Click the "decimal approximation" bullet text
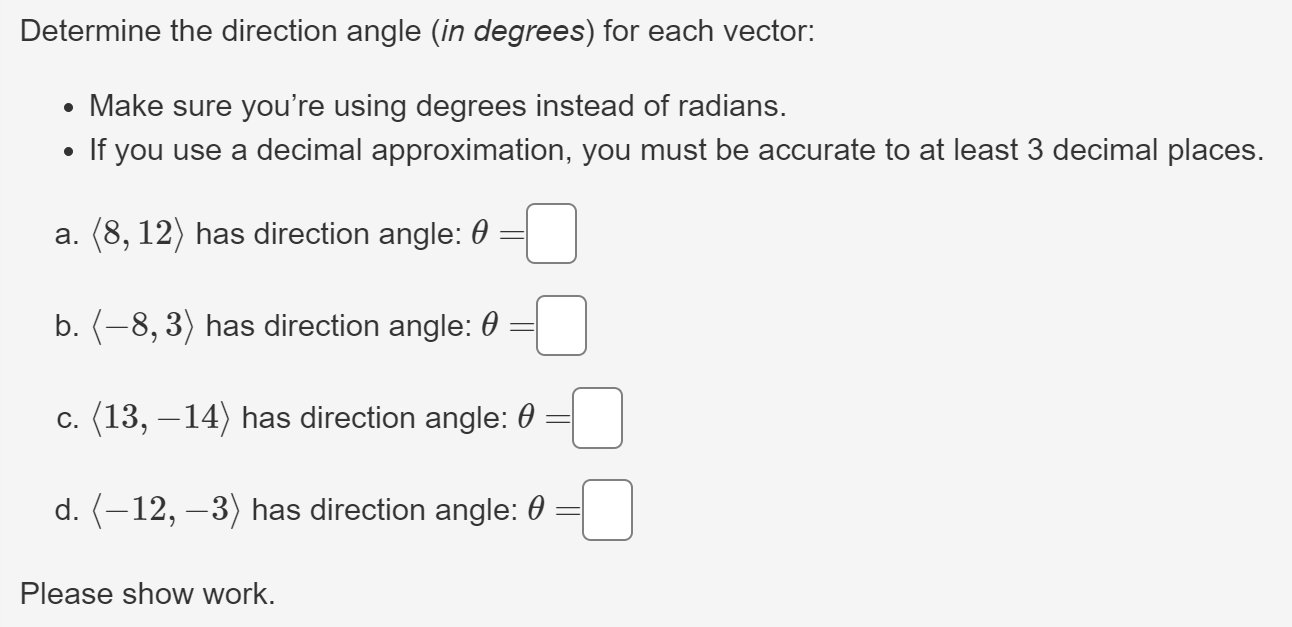The height and width of the screenshot is (627, 1292). [677, 151]
